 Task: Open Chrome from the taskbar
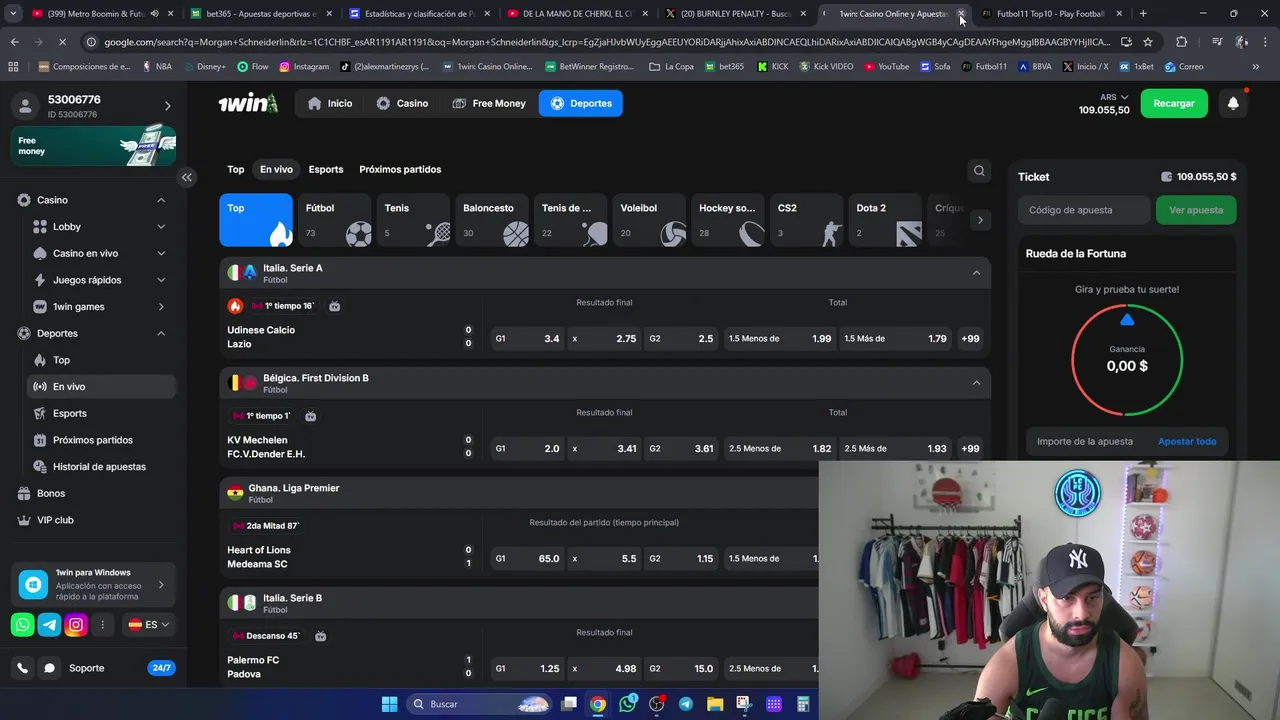point(597,704)
